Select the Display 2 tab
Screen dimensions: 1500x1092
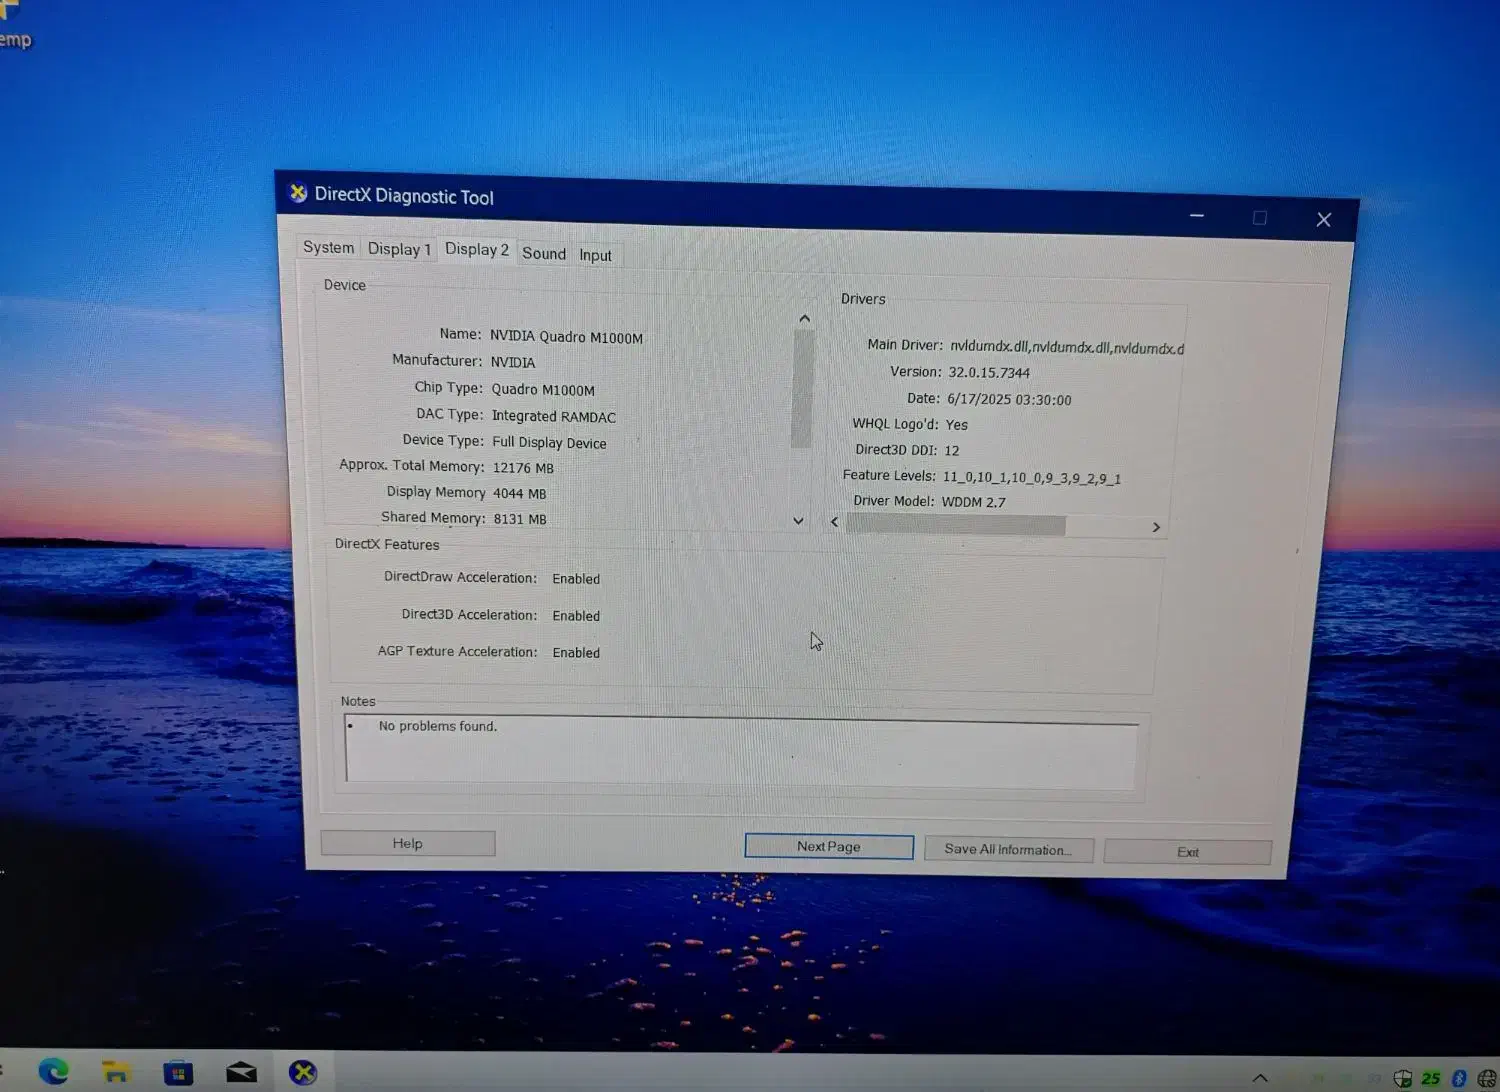click(x=477, y=249)
